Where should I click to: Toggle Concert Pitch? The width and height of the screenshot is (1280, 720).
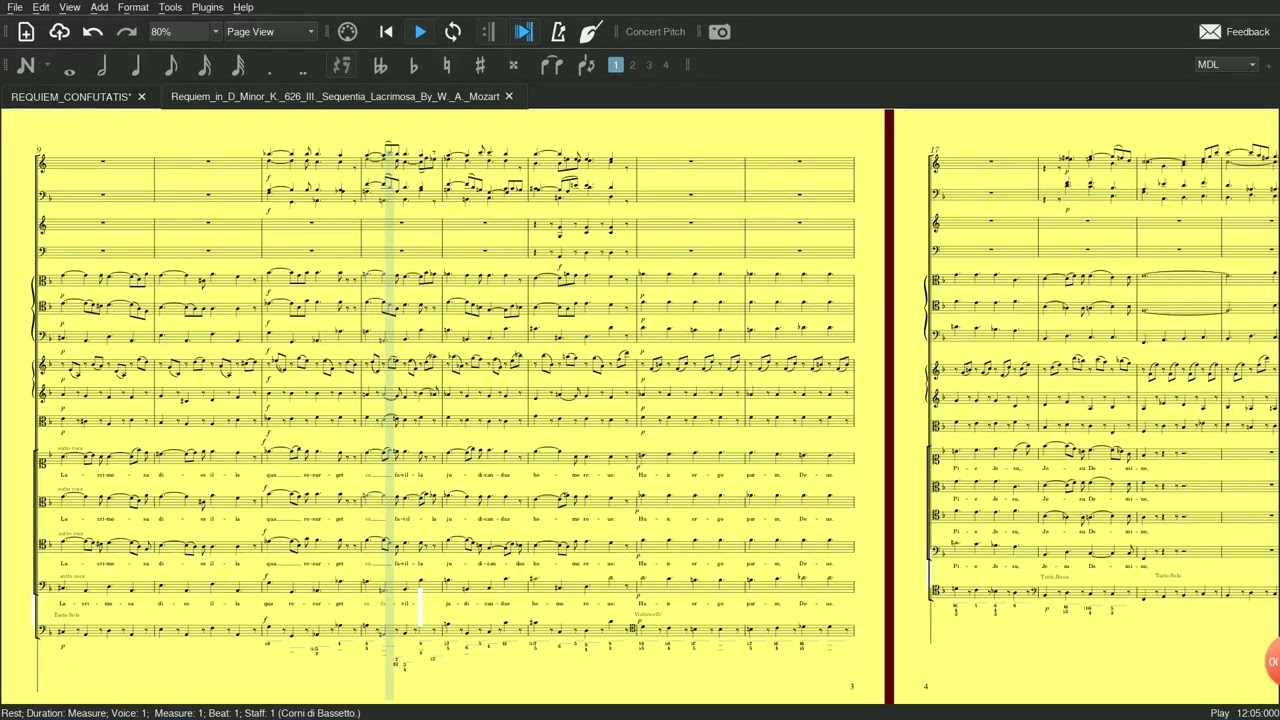[x=655, y=32]
